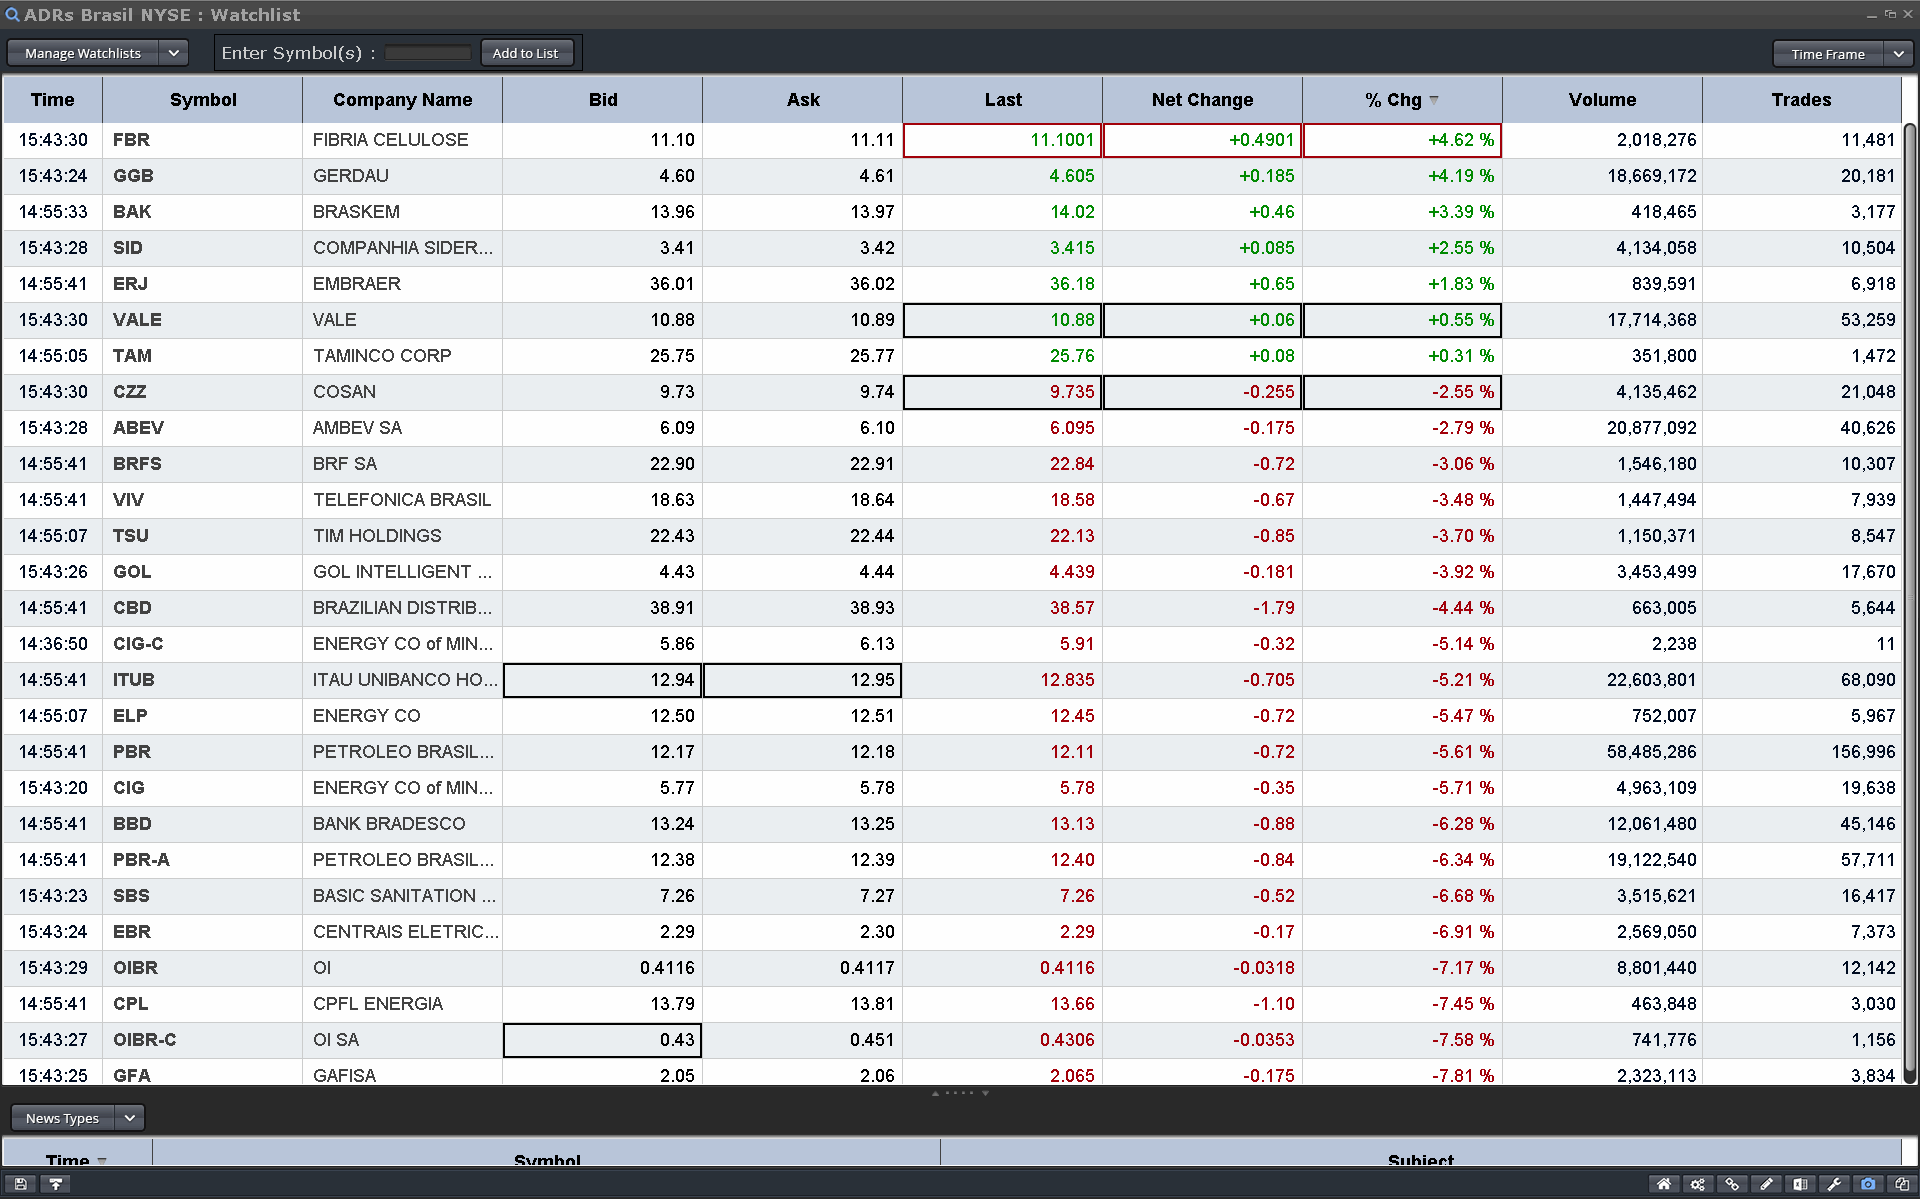Click the Enter Symbol(s) input field
Viewport: 1920px width, 1199px height.
pos(428,53)
